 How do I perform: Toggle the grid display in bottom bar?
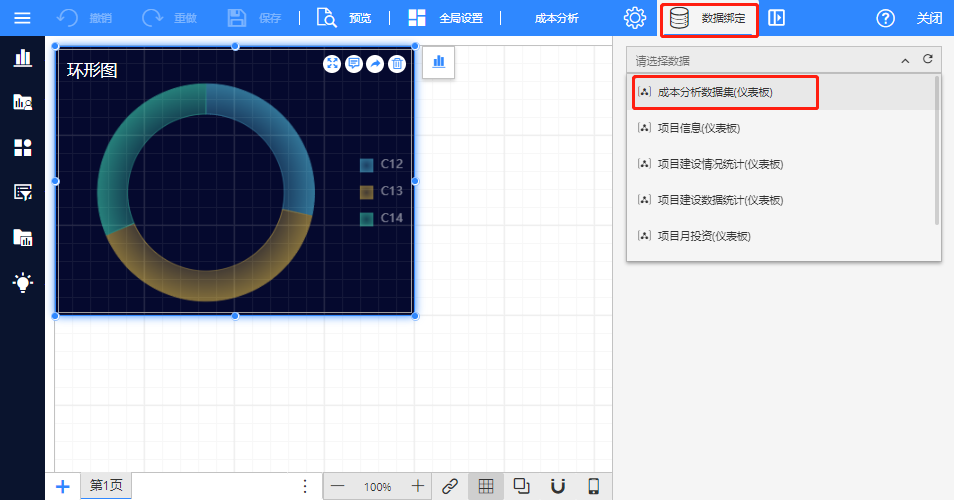click(x=486, y=486)
